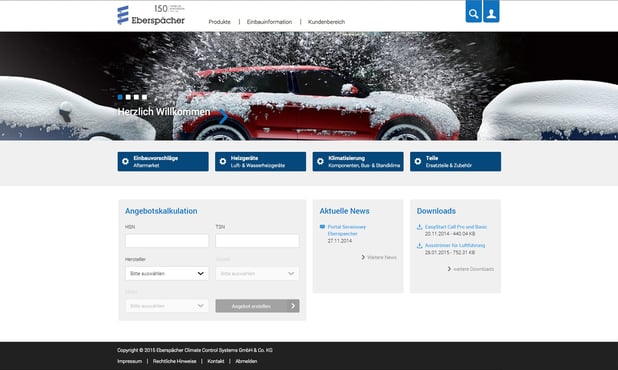Open Heizgeräte Luft- & Wasserheizgeräte tile

pyautogui.click(x=261, y=162)
